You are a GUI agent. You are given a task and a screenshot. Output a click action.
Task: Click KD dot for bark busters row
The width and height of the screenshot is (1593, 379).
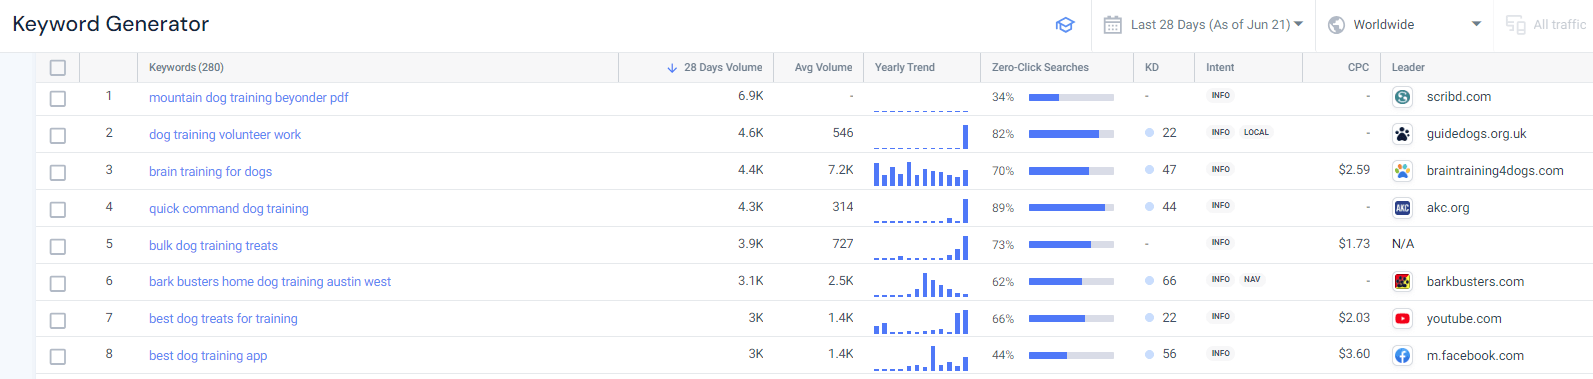click(1149, 281)
